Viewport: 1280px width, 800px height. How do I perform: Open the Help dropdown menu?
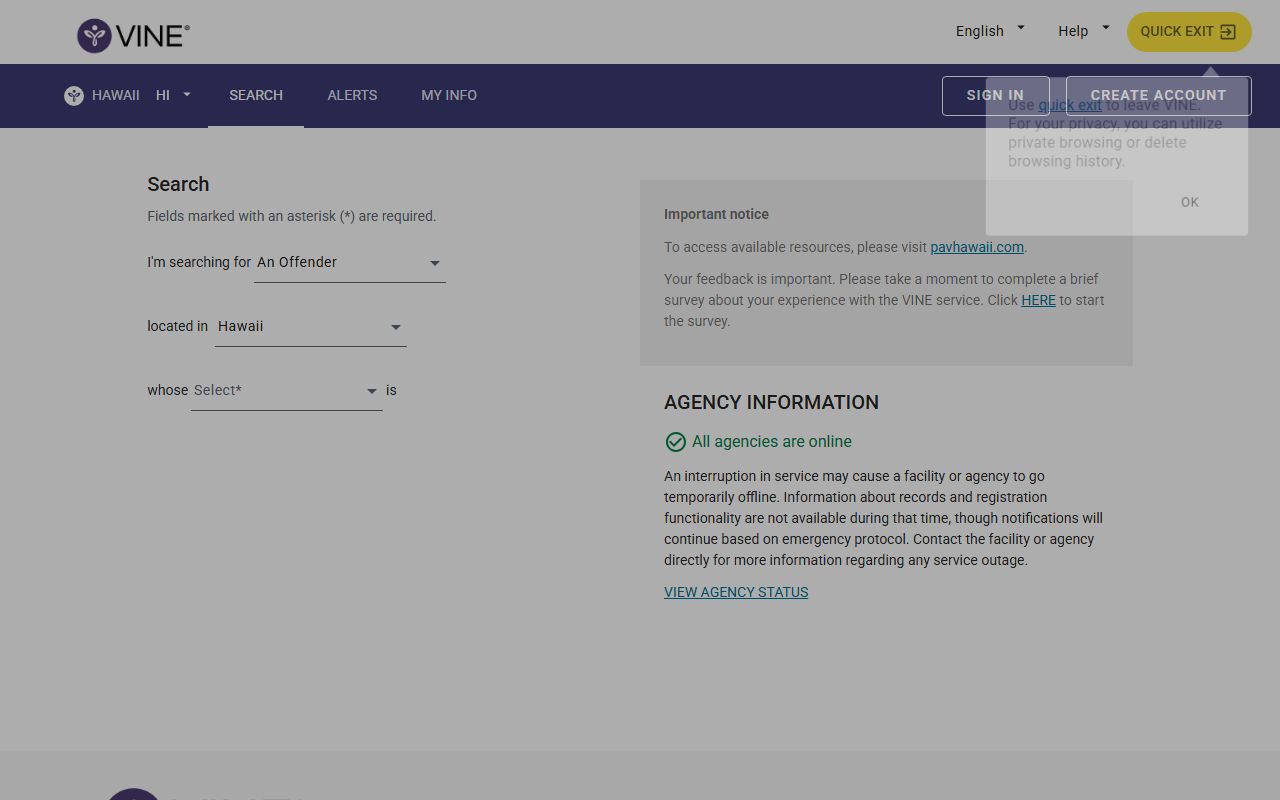1083,31
